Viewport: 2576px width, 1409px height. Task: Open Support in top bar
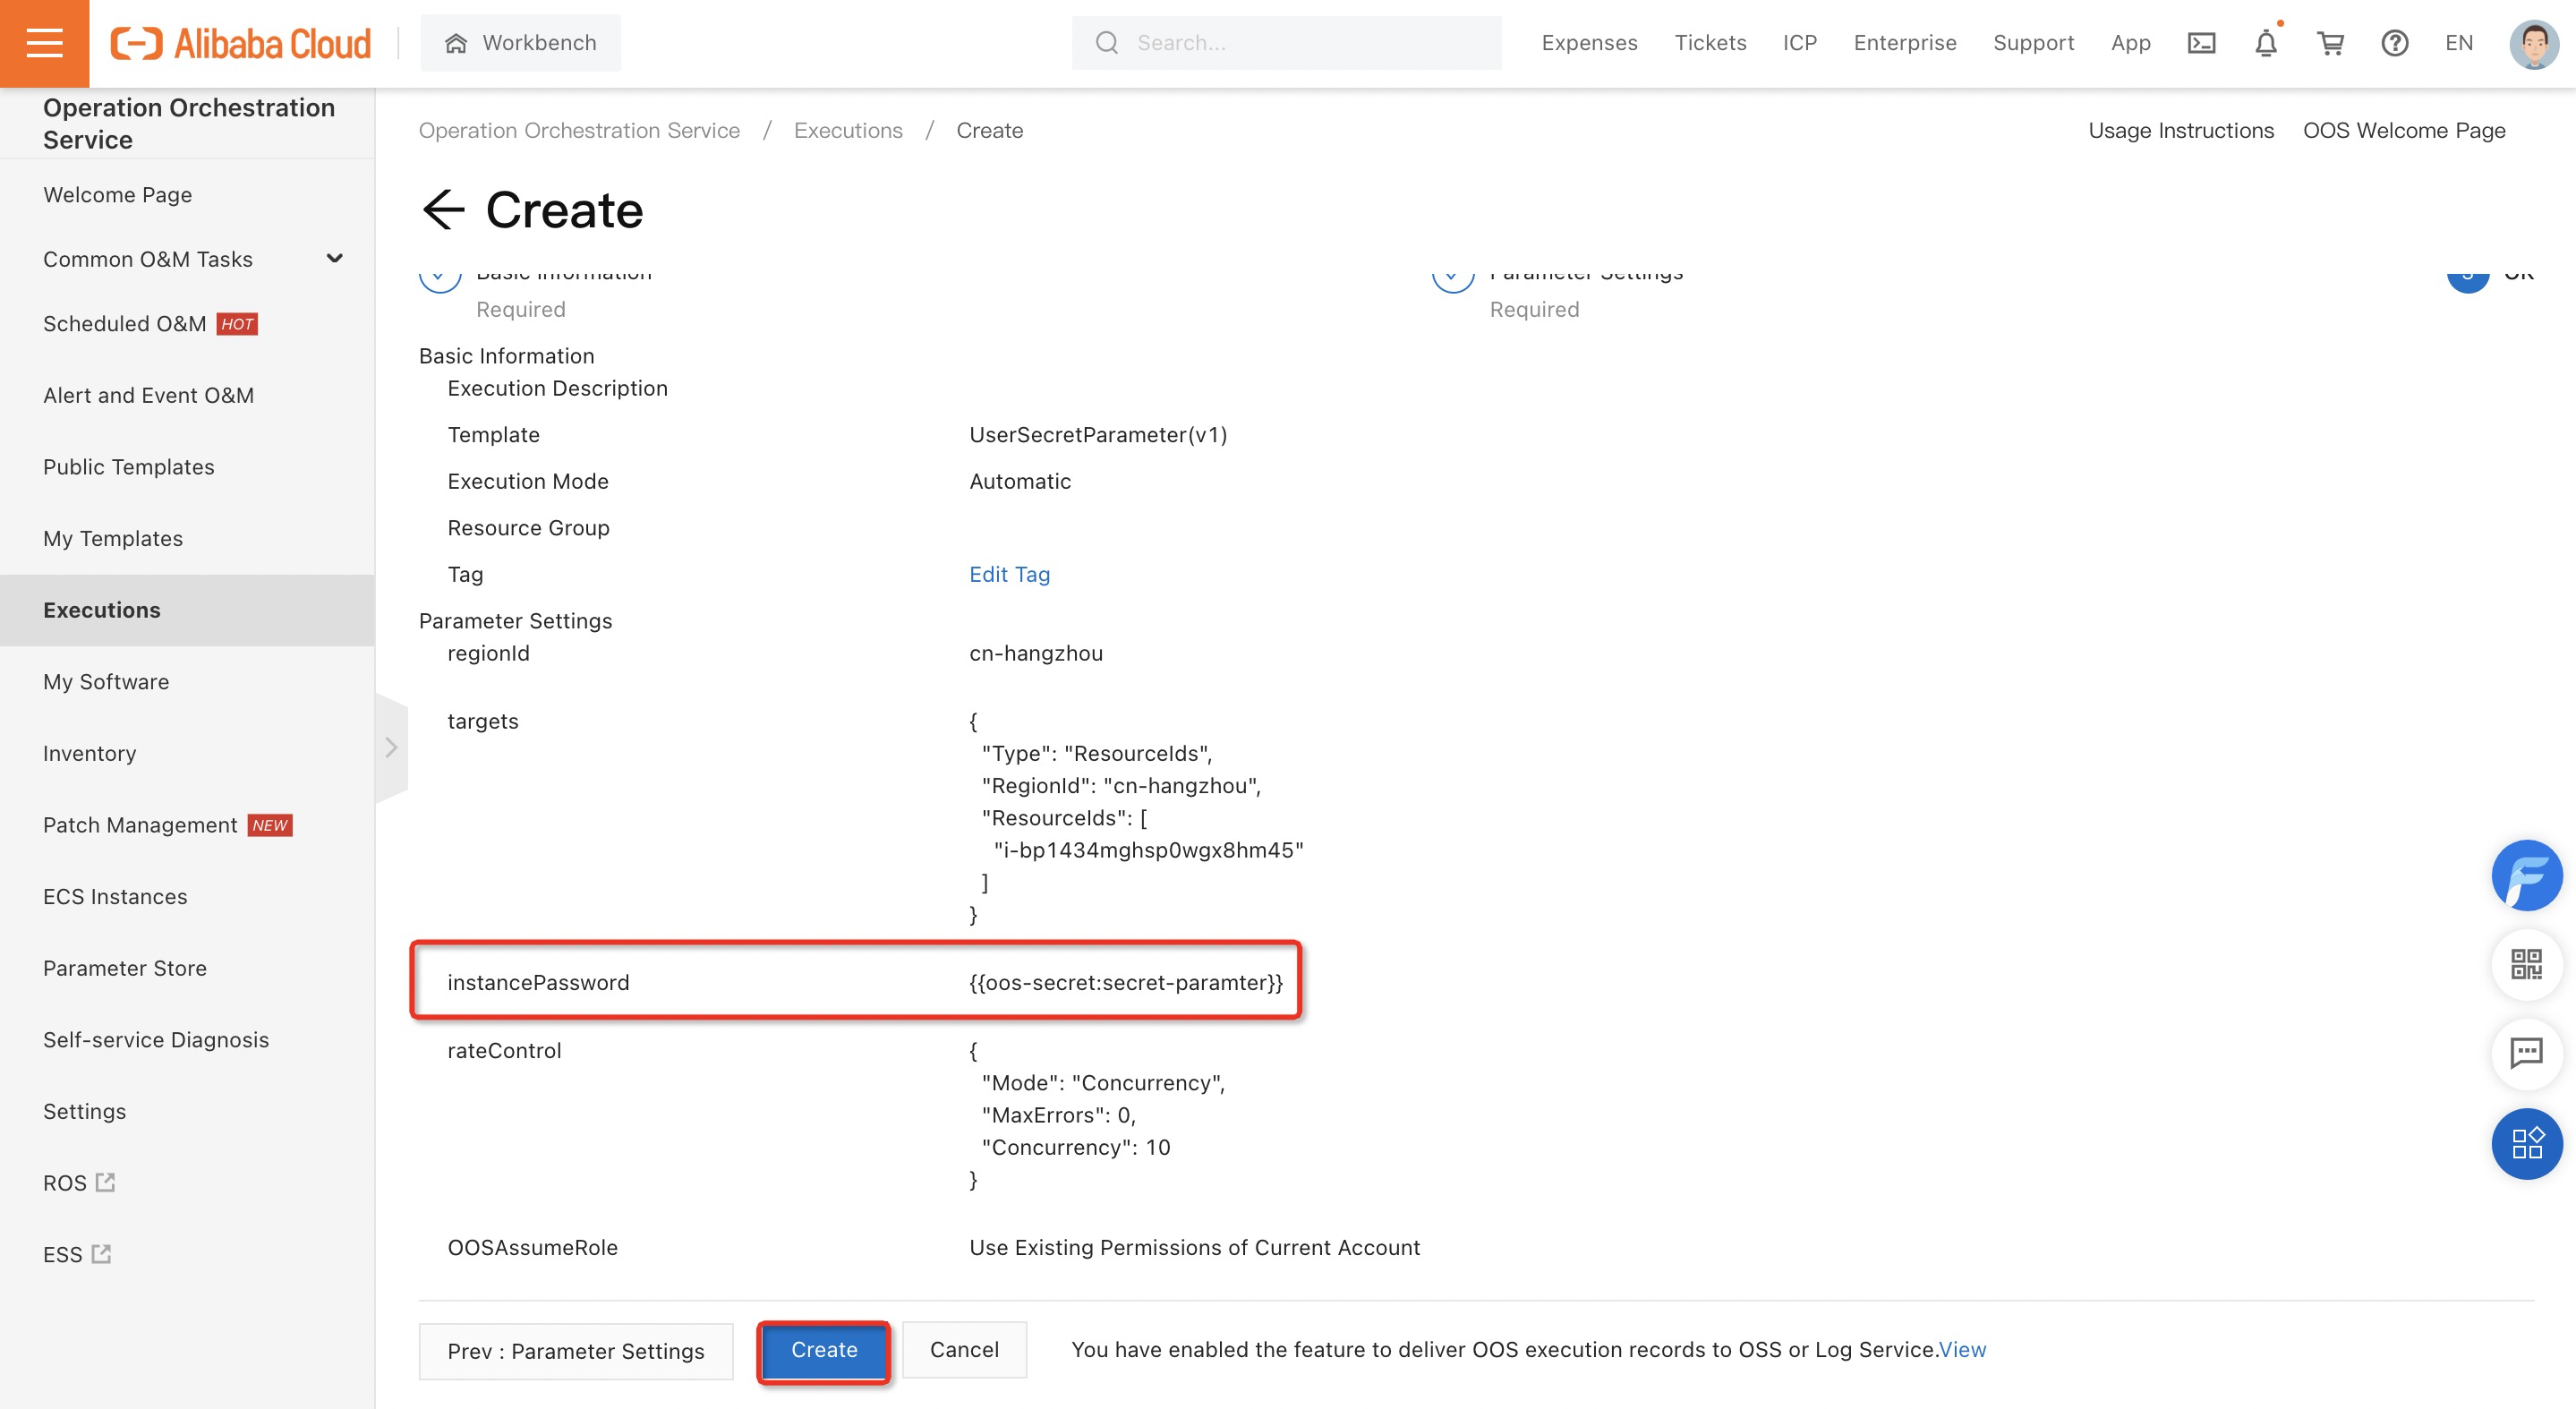point(2033,43)
